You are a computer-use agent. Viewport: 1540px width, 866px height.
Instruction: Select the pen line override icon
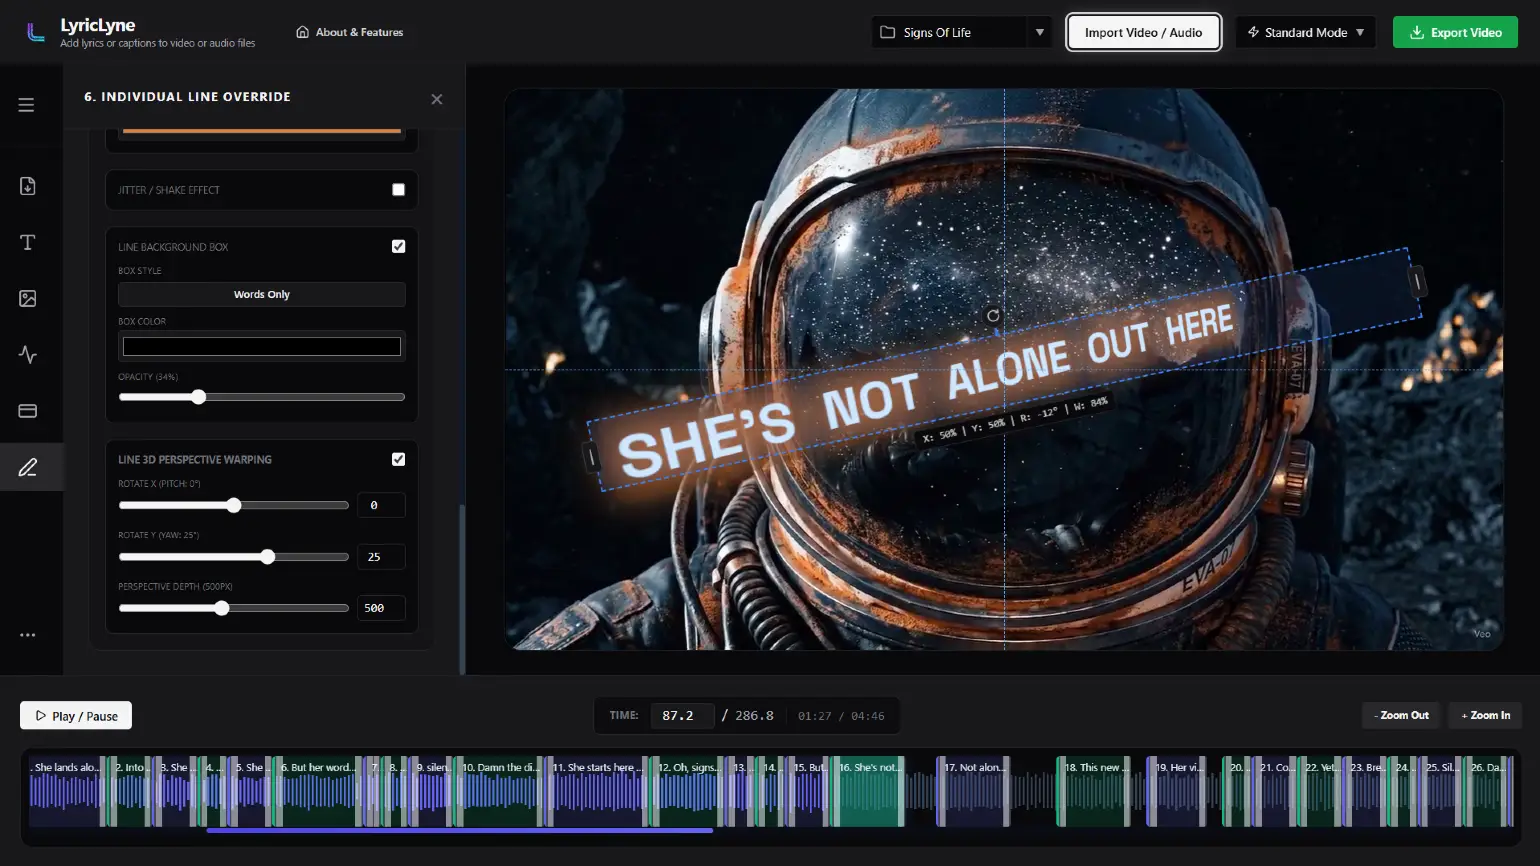[27, 467]
